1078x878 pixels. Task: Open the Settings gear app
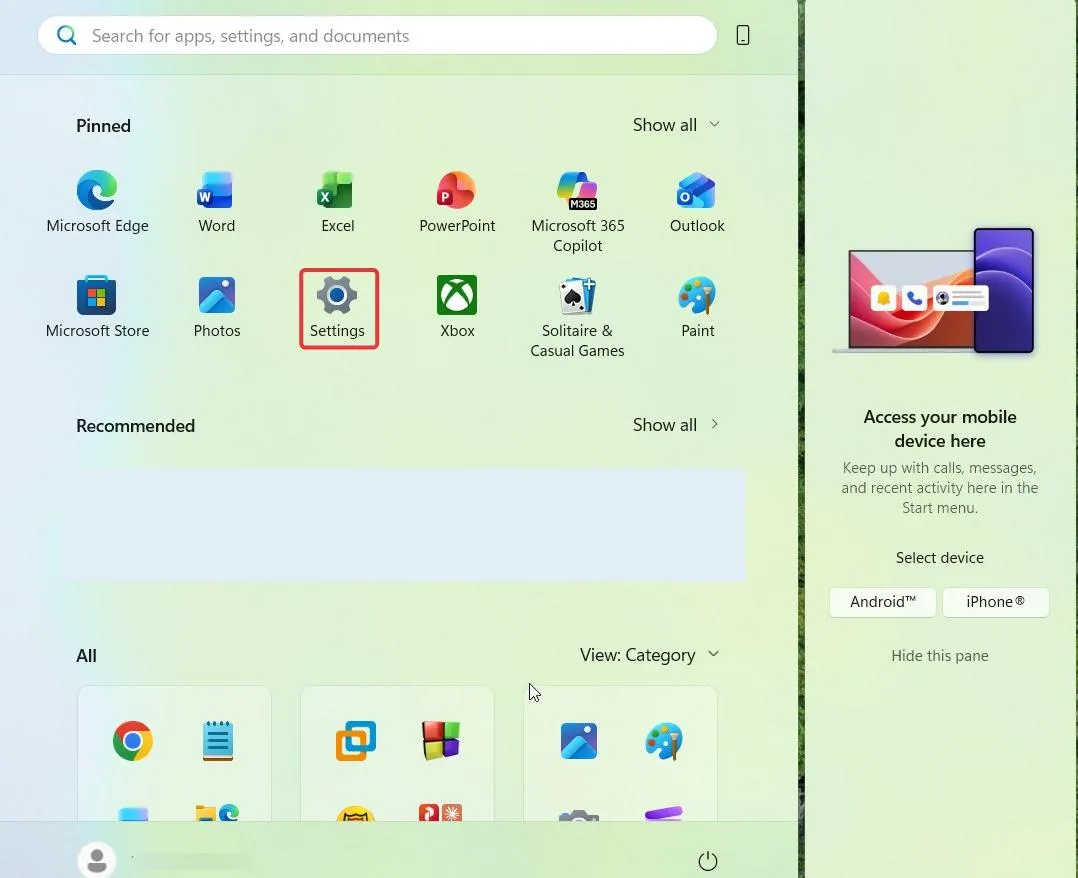point(337,307)
